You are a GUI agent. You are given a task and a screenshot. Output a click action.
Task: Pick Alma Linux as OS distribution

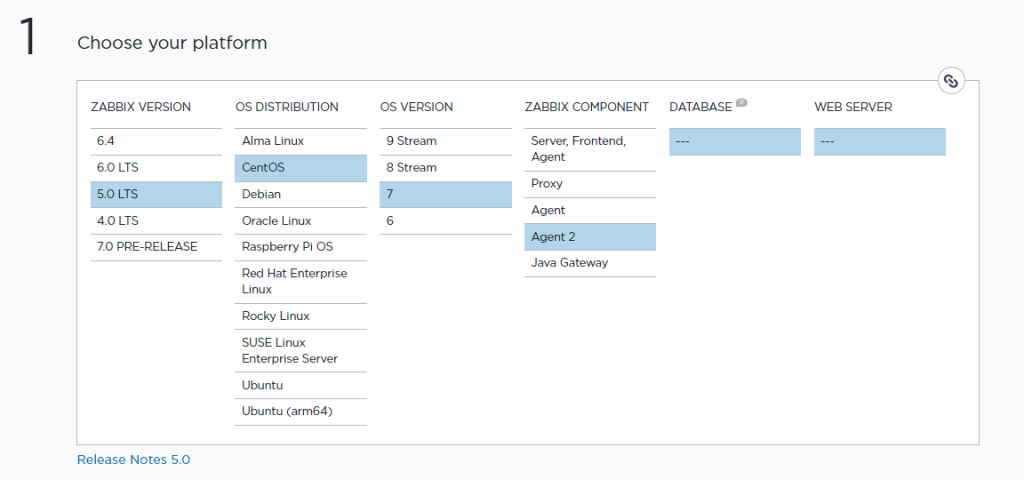[x=300, y=141]
